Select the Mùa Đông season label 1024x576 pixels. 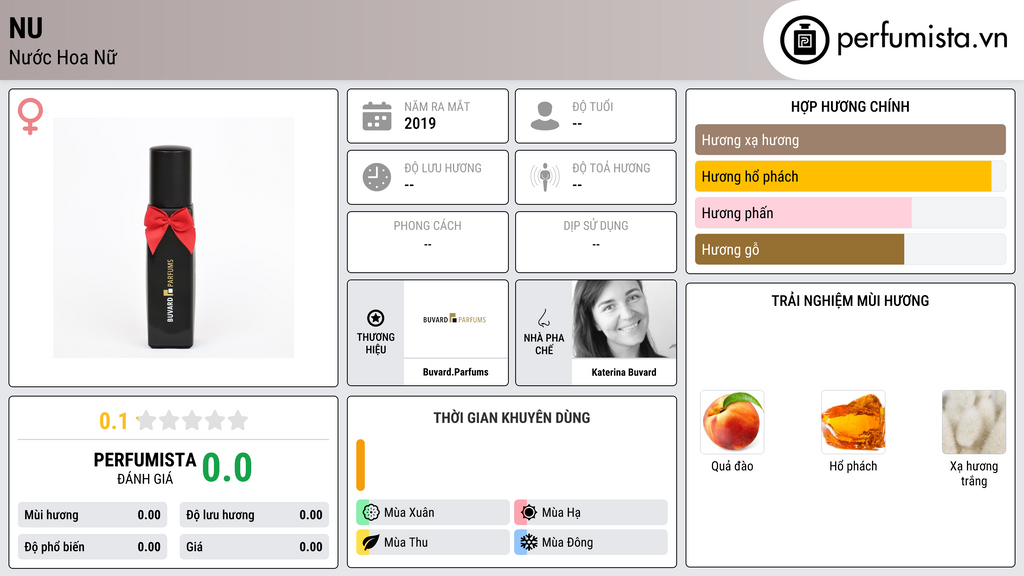click(x=567, y=542)
